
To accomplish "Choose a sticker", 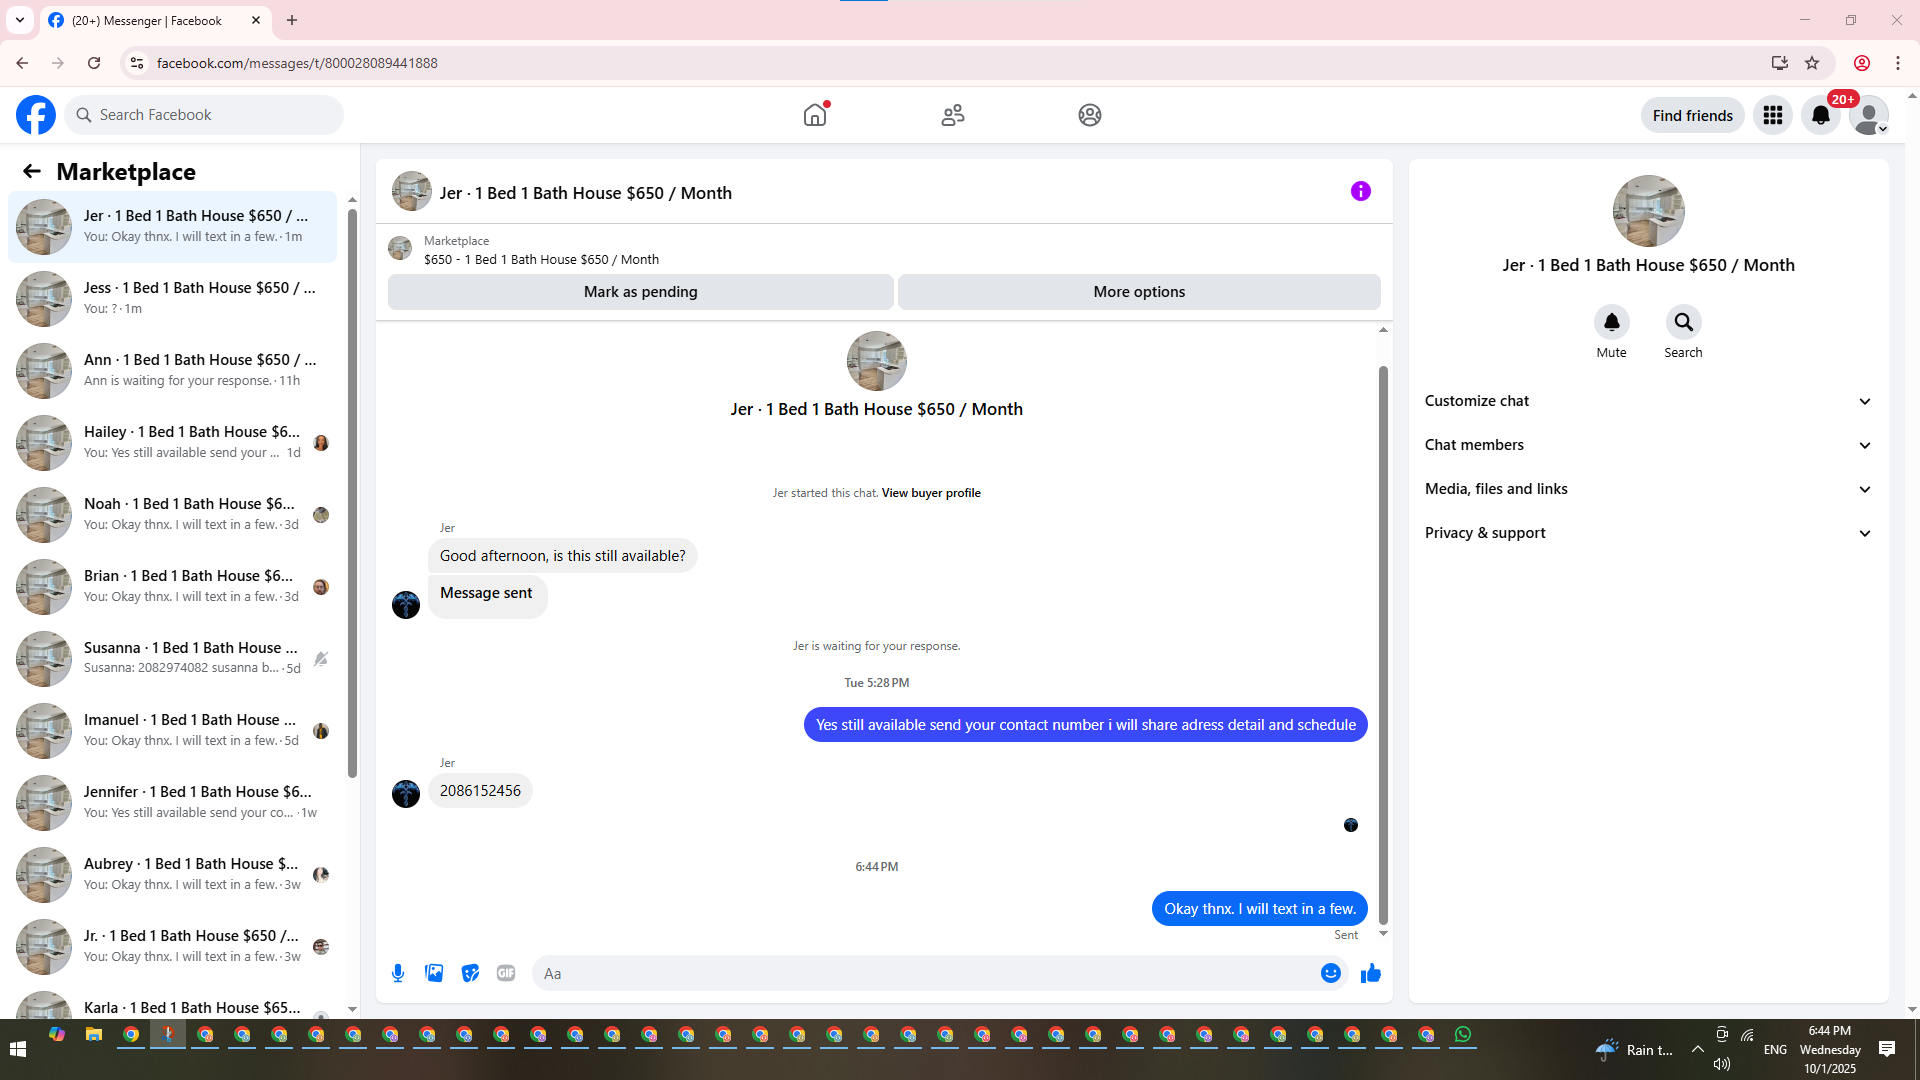I will (x=470, y=973).
